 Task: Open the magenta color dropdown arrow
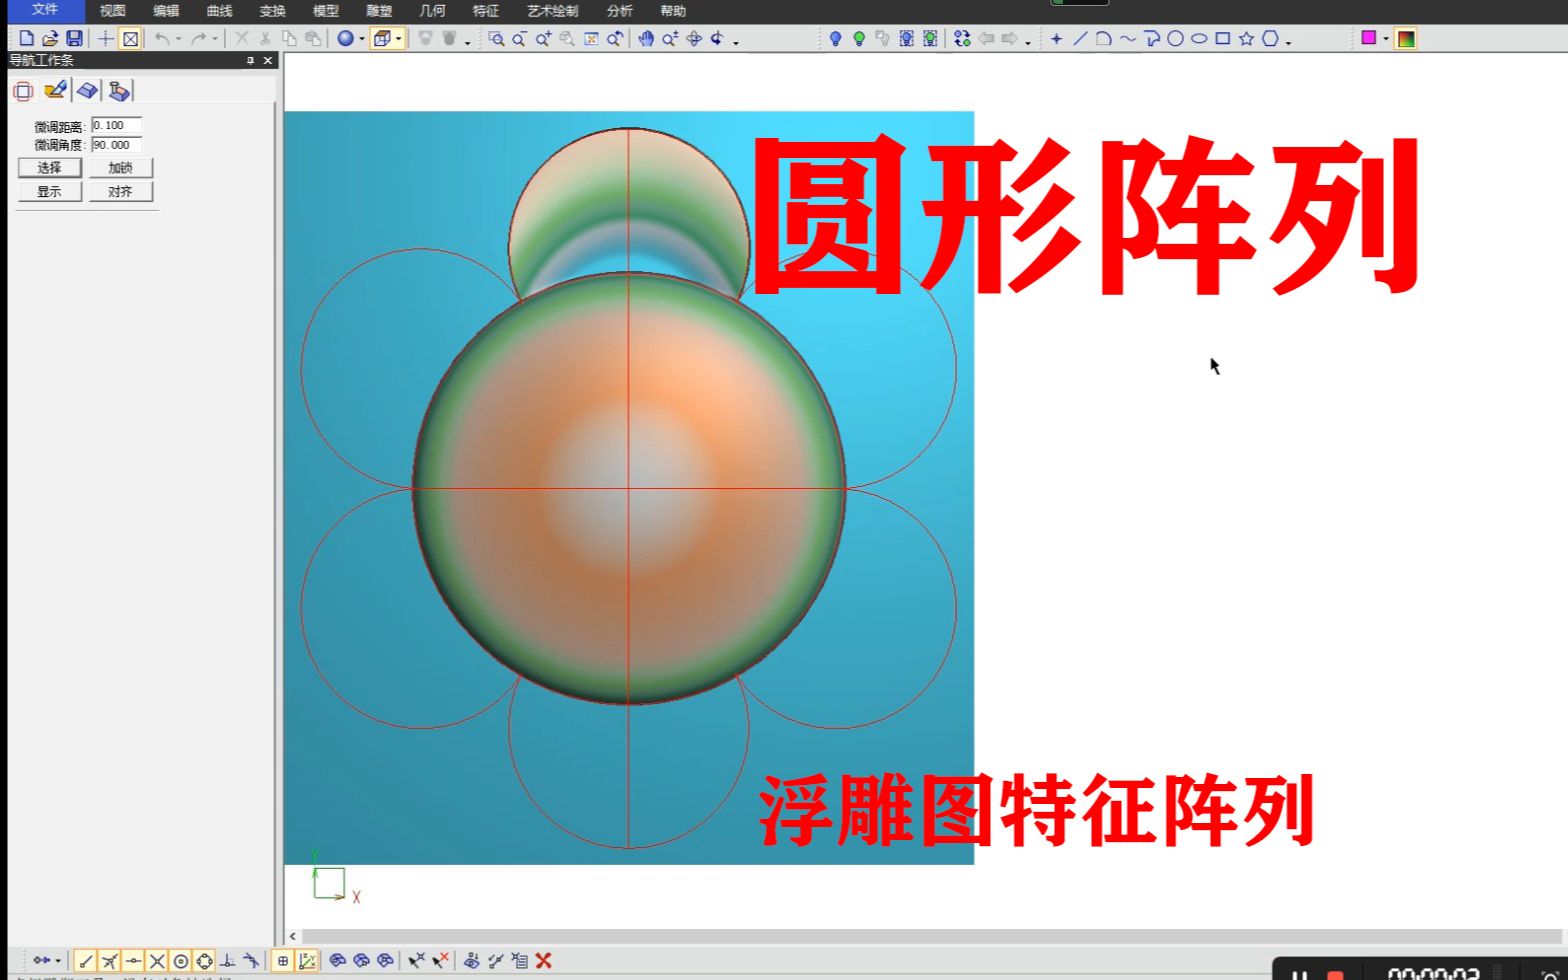point(1386,39)
